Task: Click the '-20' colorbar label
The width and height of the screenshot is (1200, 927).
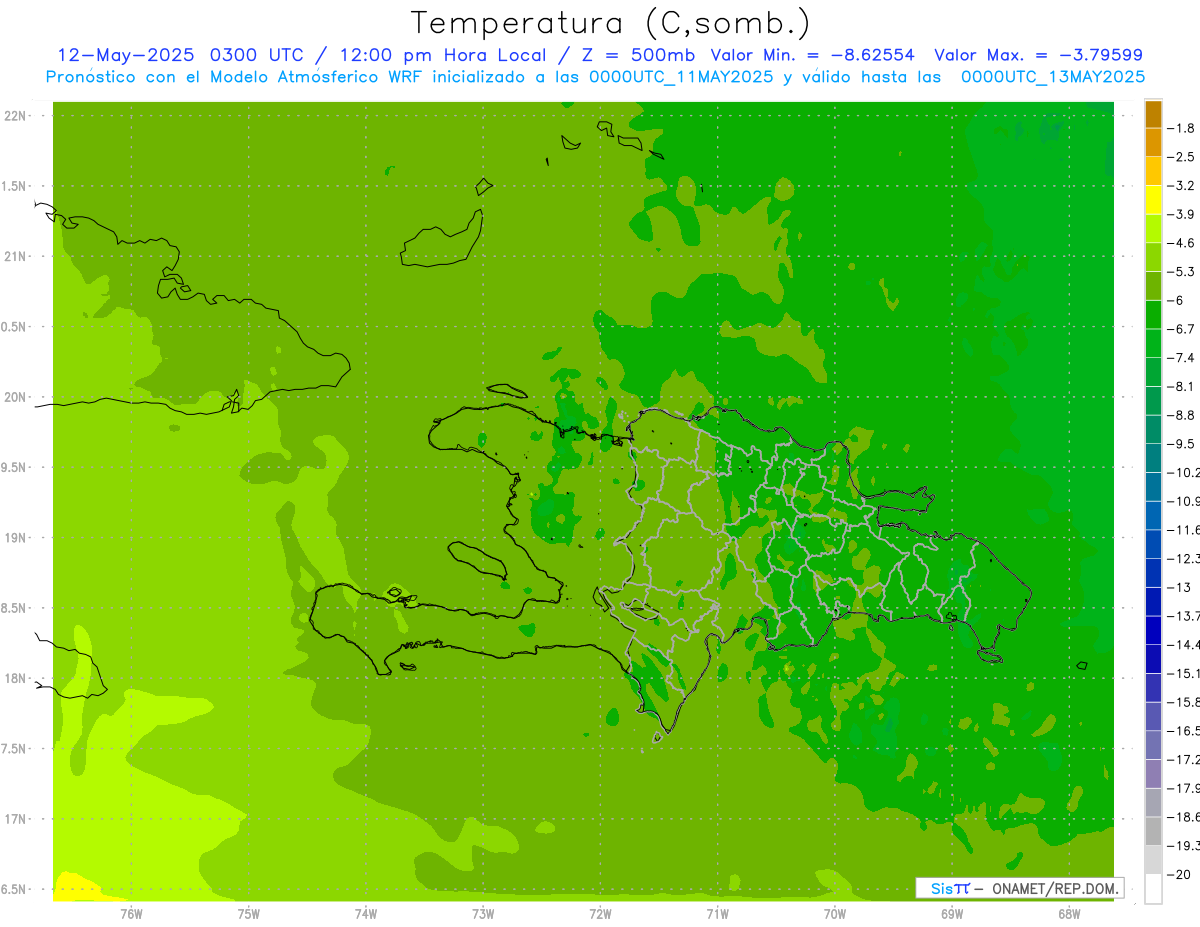Action: (x=1178, y=874)
